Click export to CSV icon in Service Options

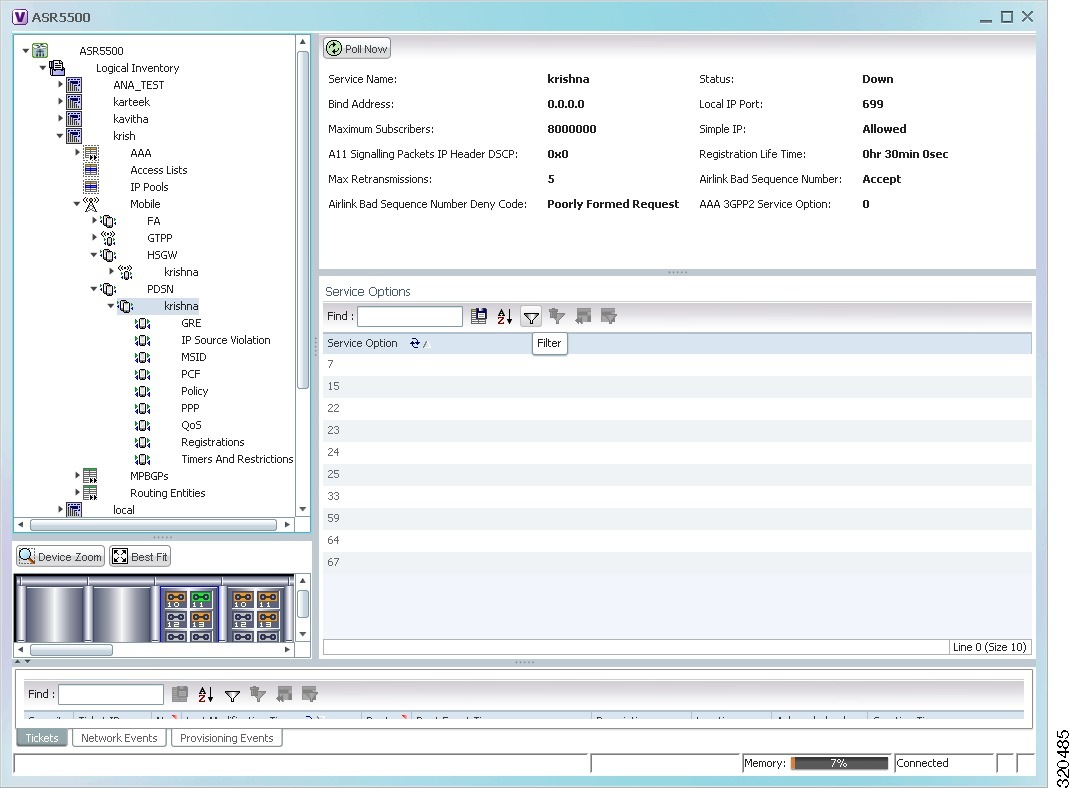(x=479, y=316)
